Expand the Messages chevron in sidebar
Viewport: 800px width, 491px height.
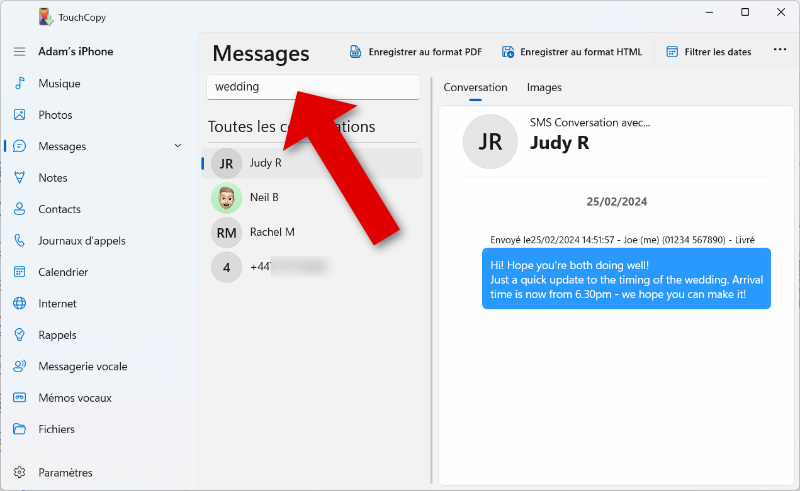coord(178,146)
